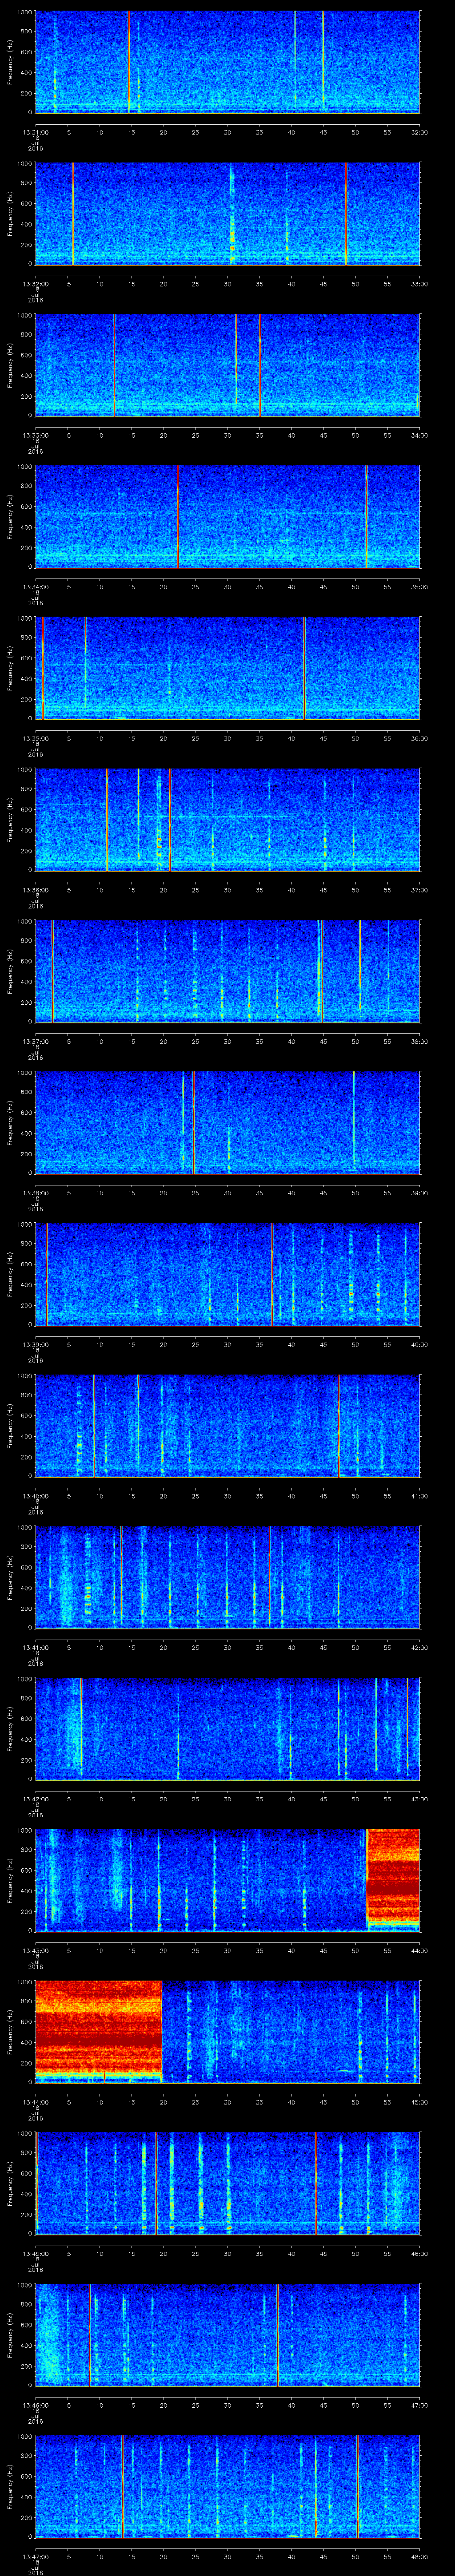Select the '13:43:00' start time label

coord(36,1950)
